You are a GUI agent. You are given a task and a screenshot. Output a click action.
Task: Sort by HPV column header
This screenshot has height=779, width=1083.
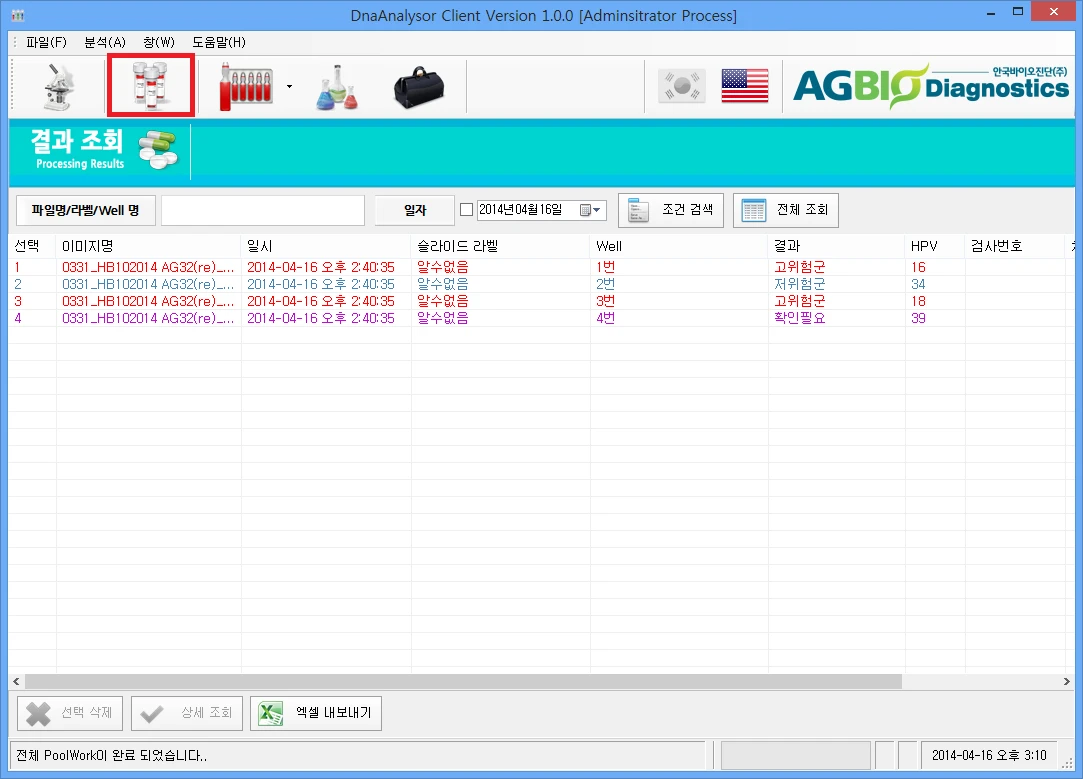pyautogui.click(x=935, y=246)
